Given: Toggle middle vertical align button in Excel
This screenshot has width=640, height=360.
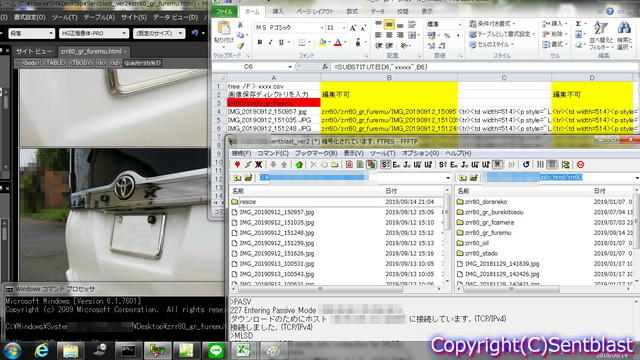Looking at the screenshot, I should [389, 25].
